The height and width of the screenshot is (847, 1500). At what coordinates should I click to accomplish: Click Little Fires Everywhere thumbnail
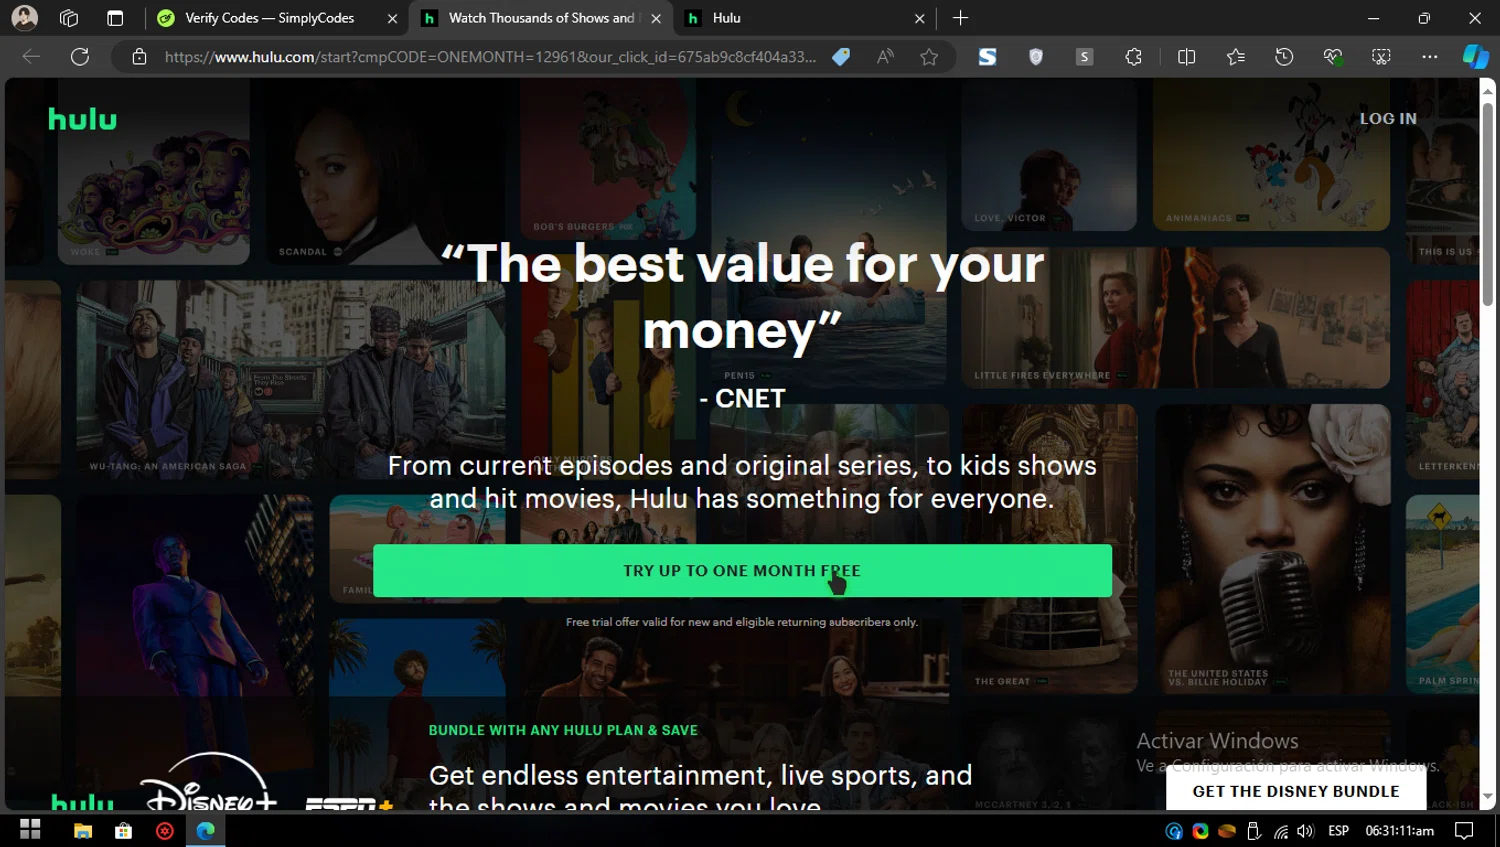1175,318
